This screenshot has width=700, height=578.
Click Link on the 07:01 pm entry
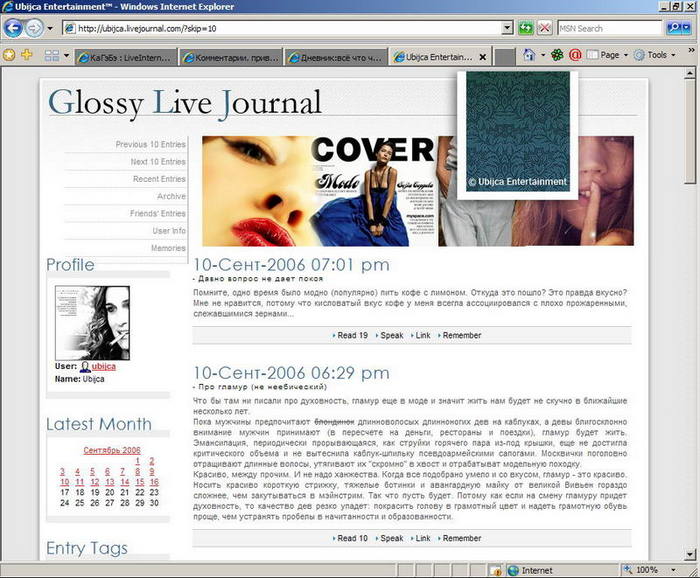(x=422, y=335)
